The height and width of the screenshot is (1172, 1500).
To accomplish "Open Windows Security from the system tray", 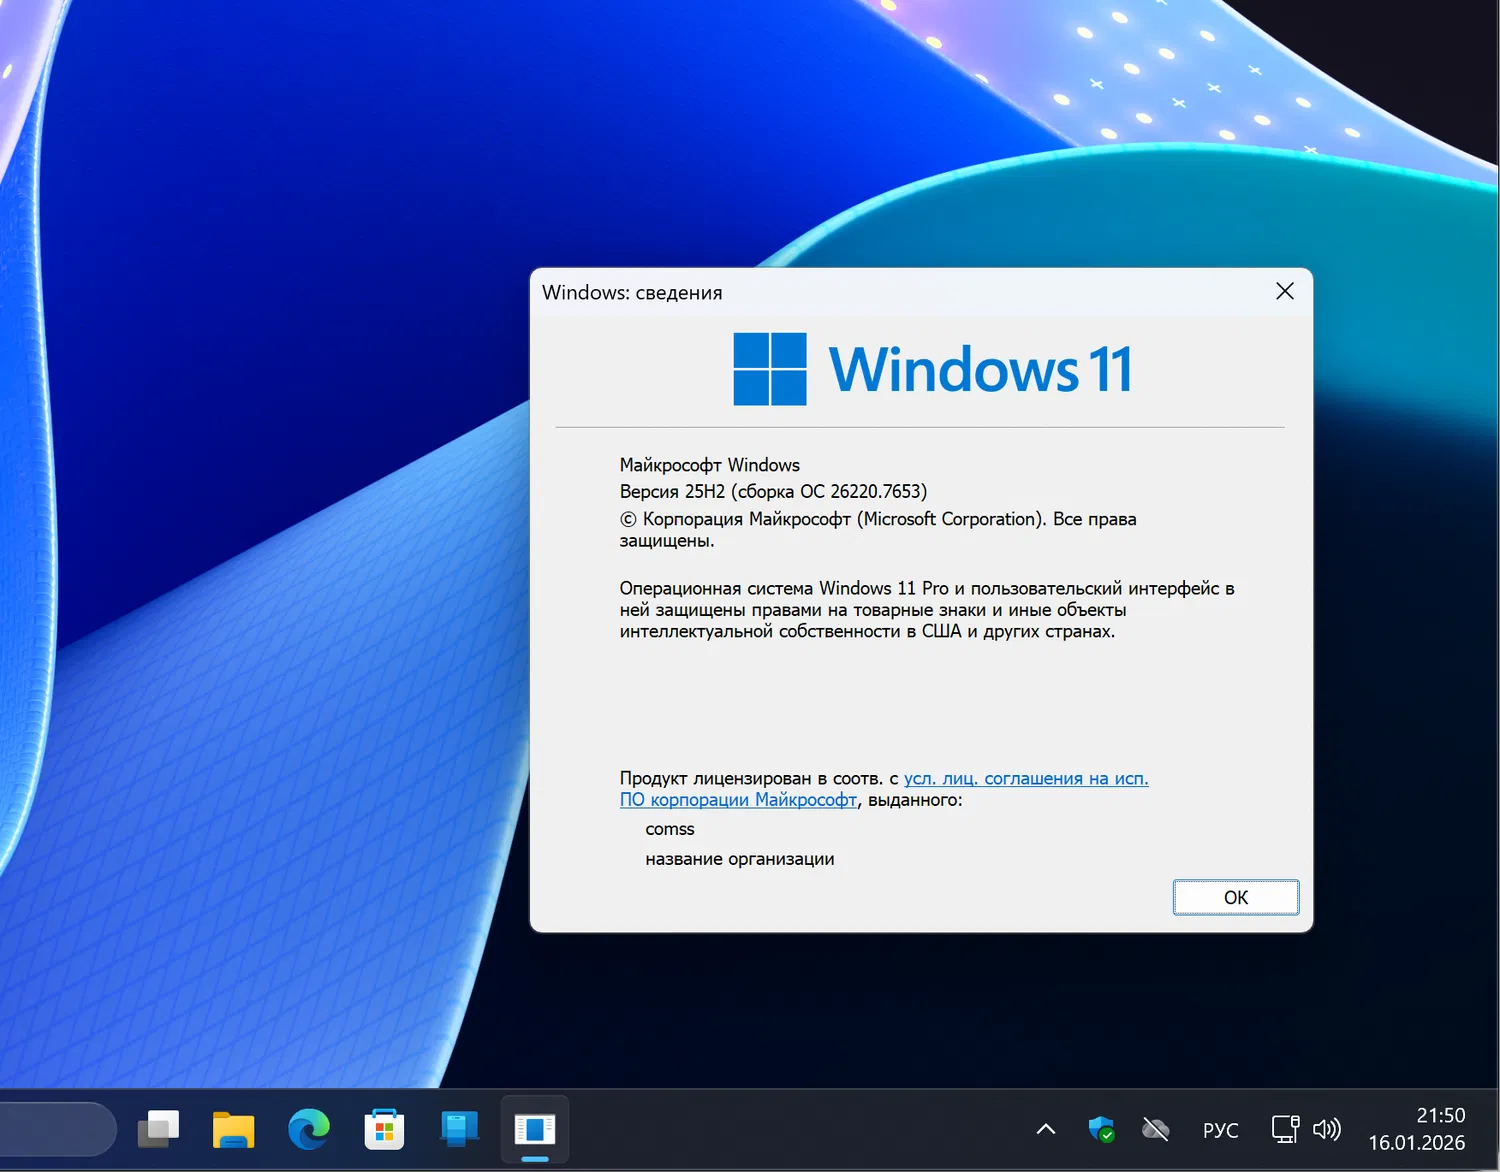I will pos(1101,1129).
